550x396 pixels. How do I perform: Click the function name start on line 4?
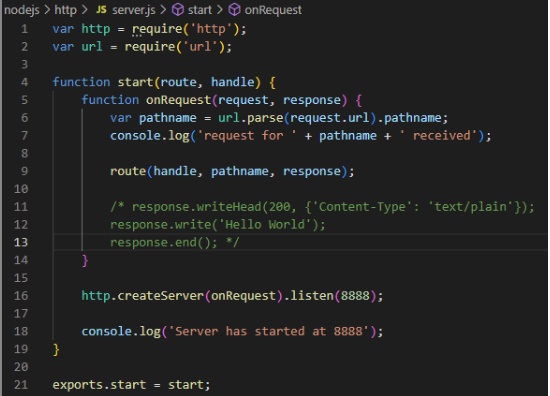[x=135, y=82]
